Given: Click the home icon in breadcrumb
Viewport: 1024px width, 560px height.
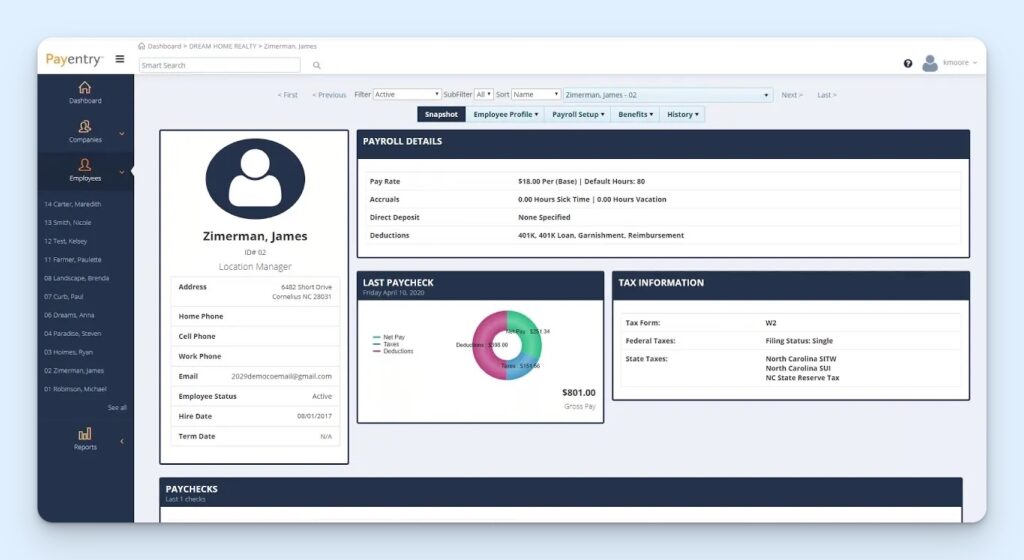Looking at the screenshot, I should click(x=142, y=46).
